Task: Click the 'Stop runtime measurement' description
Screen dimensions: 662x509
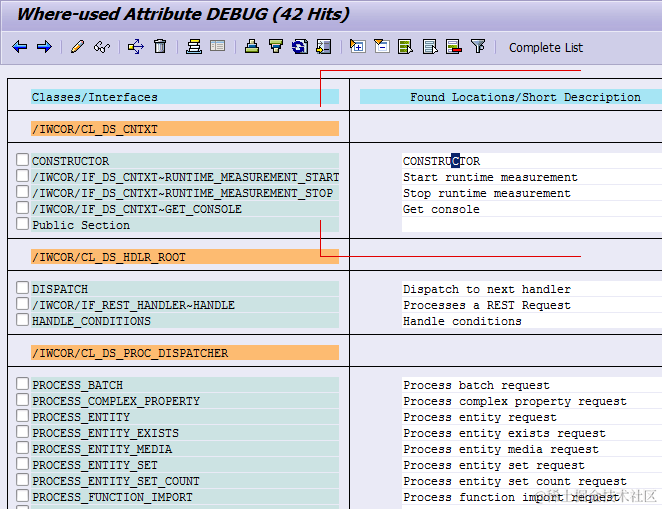Action: pyautogui.click(x=487, y=193)
